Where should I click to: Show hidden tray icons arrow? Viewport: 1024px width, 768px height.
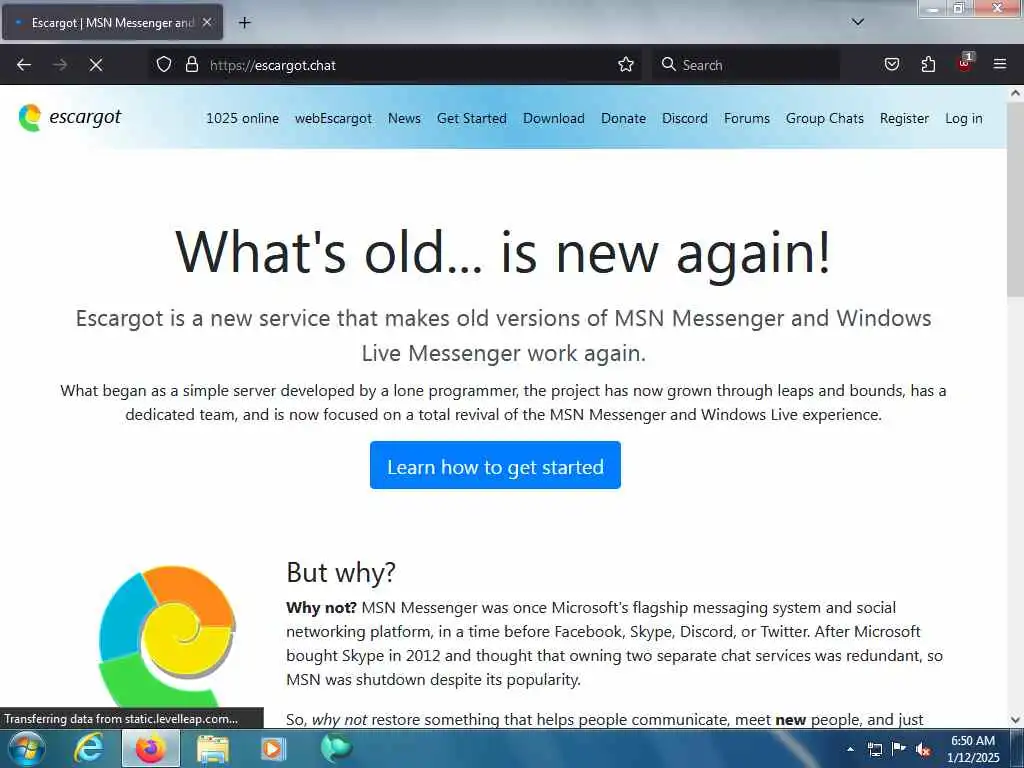tap(850, 749)
